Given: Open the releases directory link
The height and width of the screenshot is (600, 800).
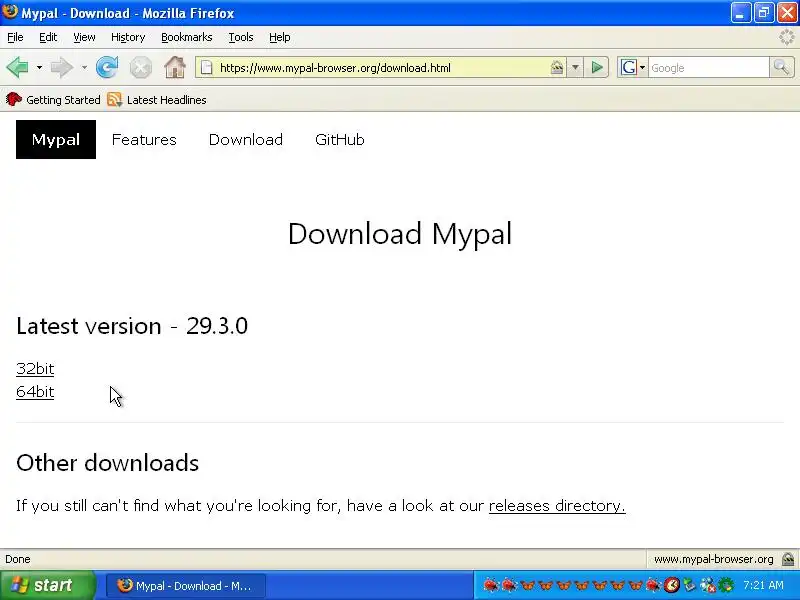Looking at the screenshot, I should coord(557,506).
